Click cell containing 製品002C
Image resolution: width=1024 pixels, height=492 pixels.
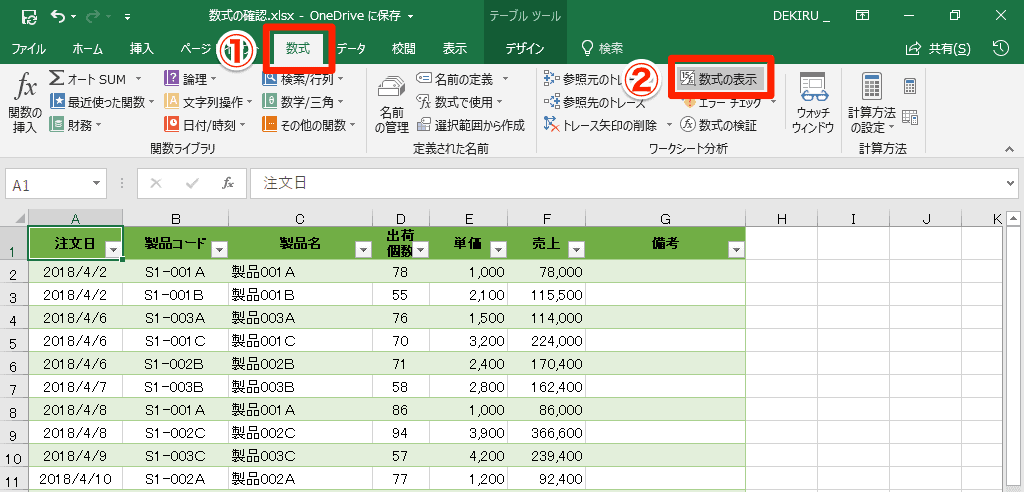point(300,433)
